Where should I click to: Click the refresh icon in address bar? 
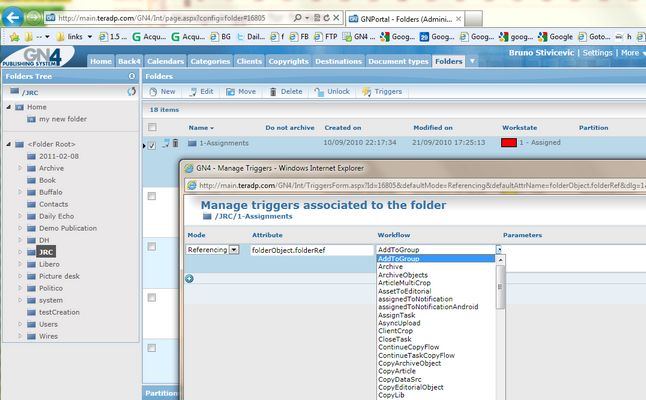(x=326, y=18)
